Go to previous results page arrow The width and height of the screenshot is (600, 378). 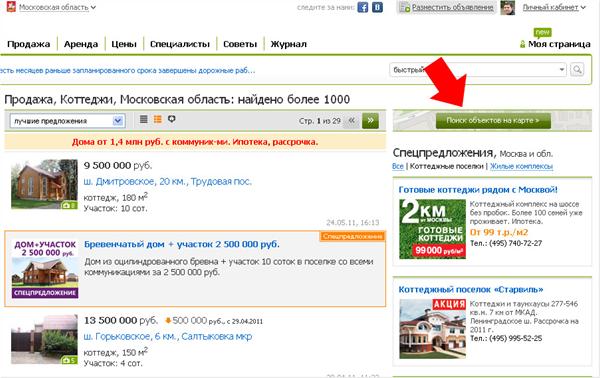coord(351,121)
